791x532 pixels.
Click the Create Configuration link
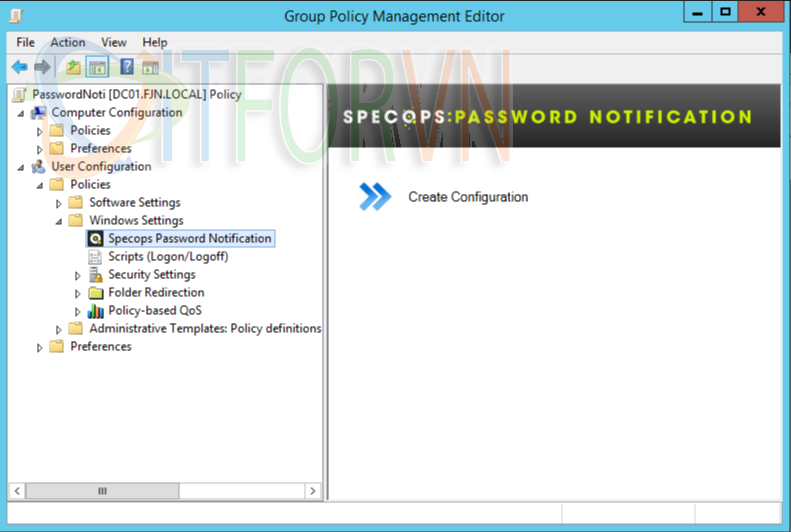pos(468,197)
